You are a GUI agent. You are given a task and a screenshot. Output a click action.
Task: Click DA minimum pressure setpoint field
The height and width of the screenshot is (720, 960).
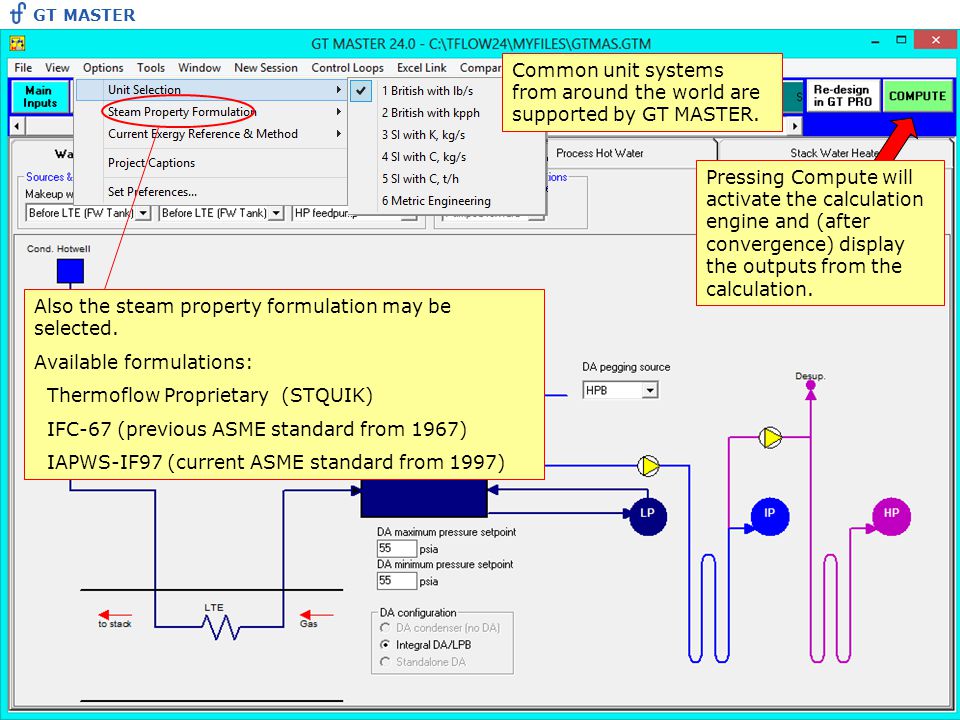pyautogui.click(x=396, y=580)
